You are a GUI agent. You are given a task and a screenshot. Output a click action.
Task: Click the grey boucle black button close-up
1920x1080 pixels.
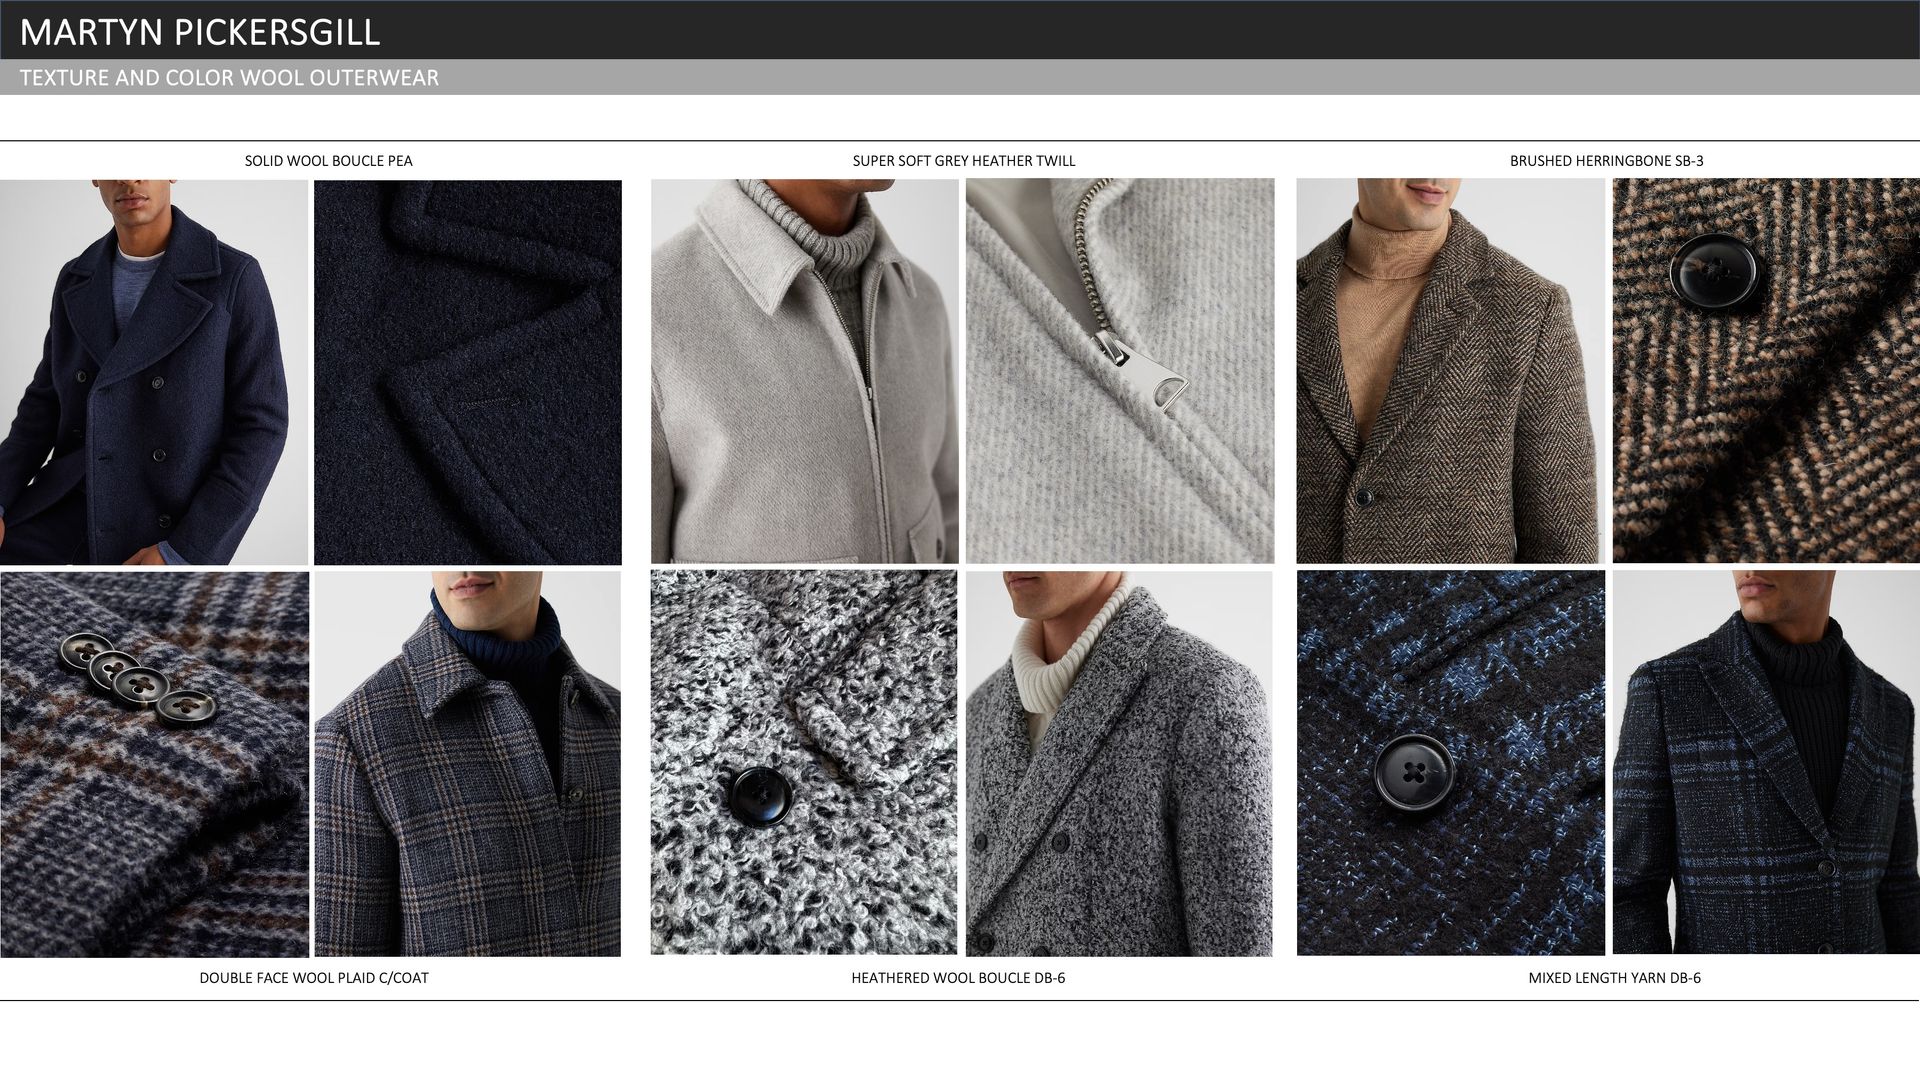(804, 763)
